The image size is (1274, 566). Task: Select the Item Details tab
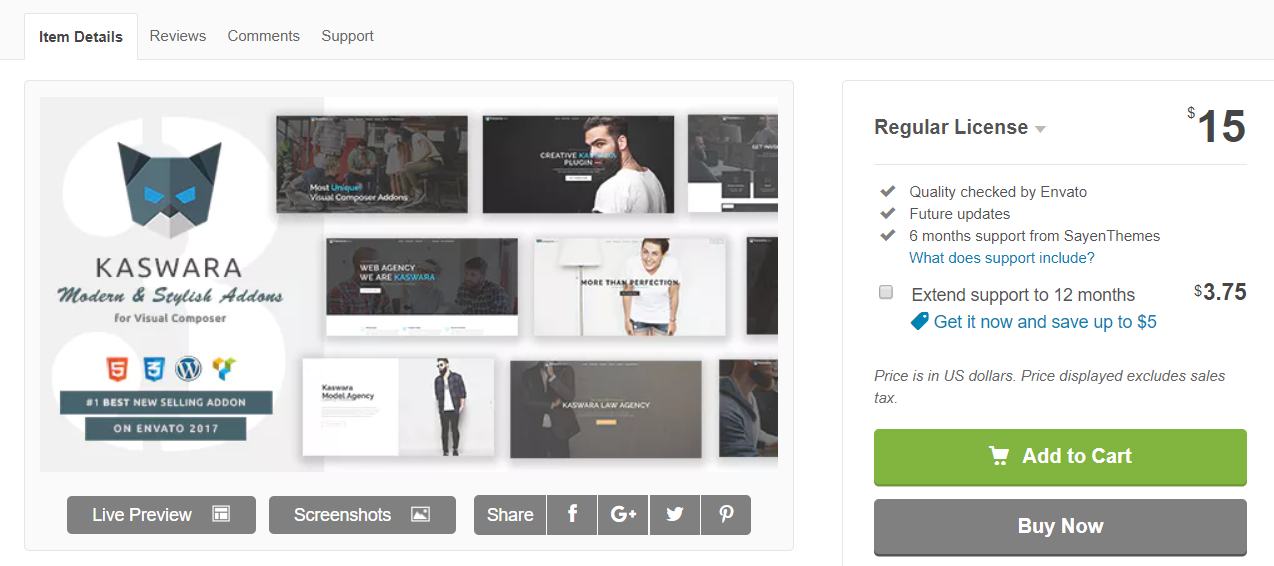pos(81,37)
